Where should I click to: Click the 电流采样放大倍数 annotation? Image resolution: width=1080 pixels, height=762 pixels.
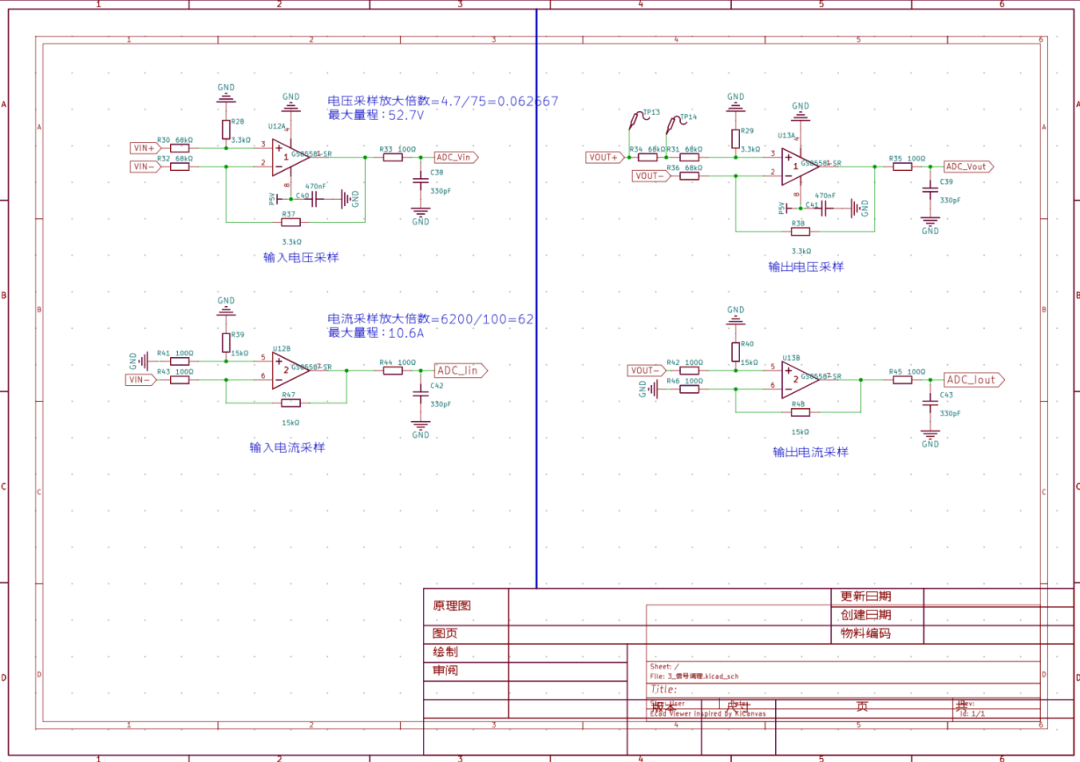coord(430,319)
